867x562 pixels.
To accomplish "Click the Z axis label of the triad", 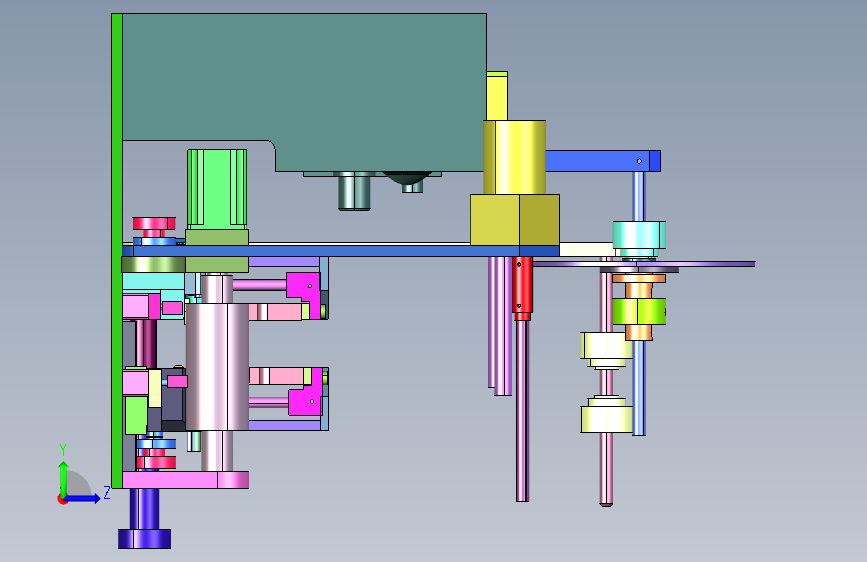I will pos(107,493).
